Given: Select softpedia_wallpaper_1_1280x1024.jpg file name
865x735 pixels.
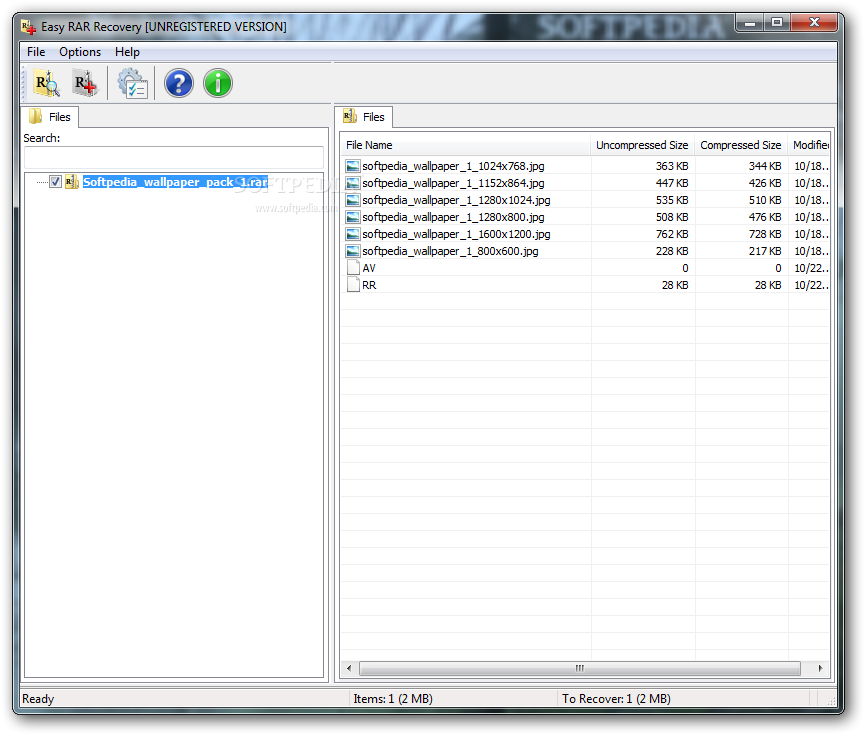Looking at the screenshot, I should 456,200.
